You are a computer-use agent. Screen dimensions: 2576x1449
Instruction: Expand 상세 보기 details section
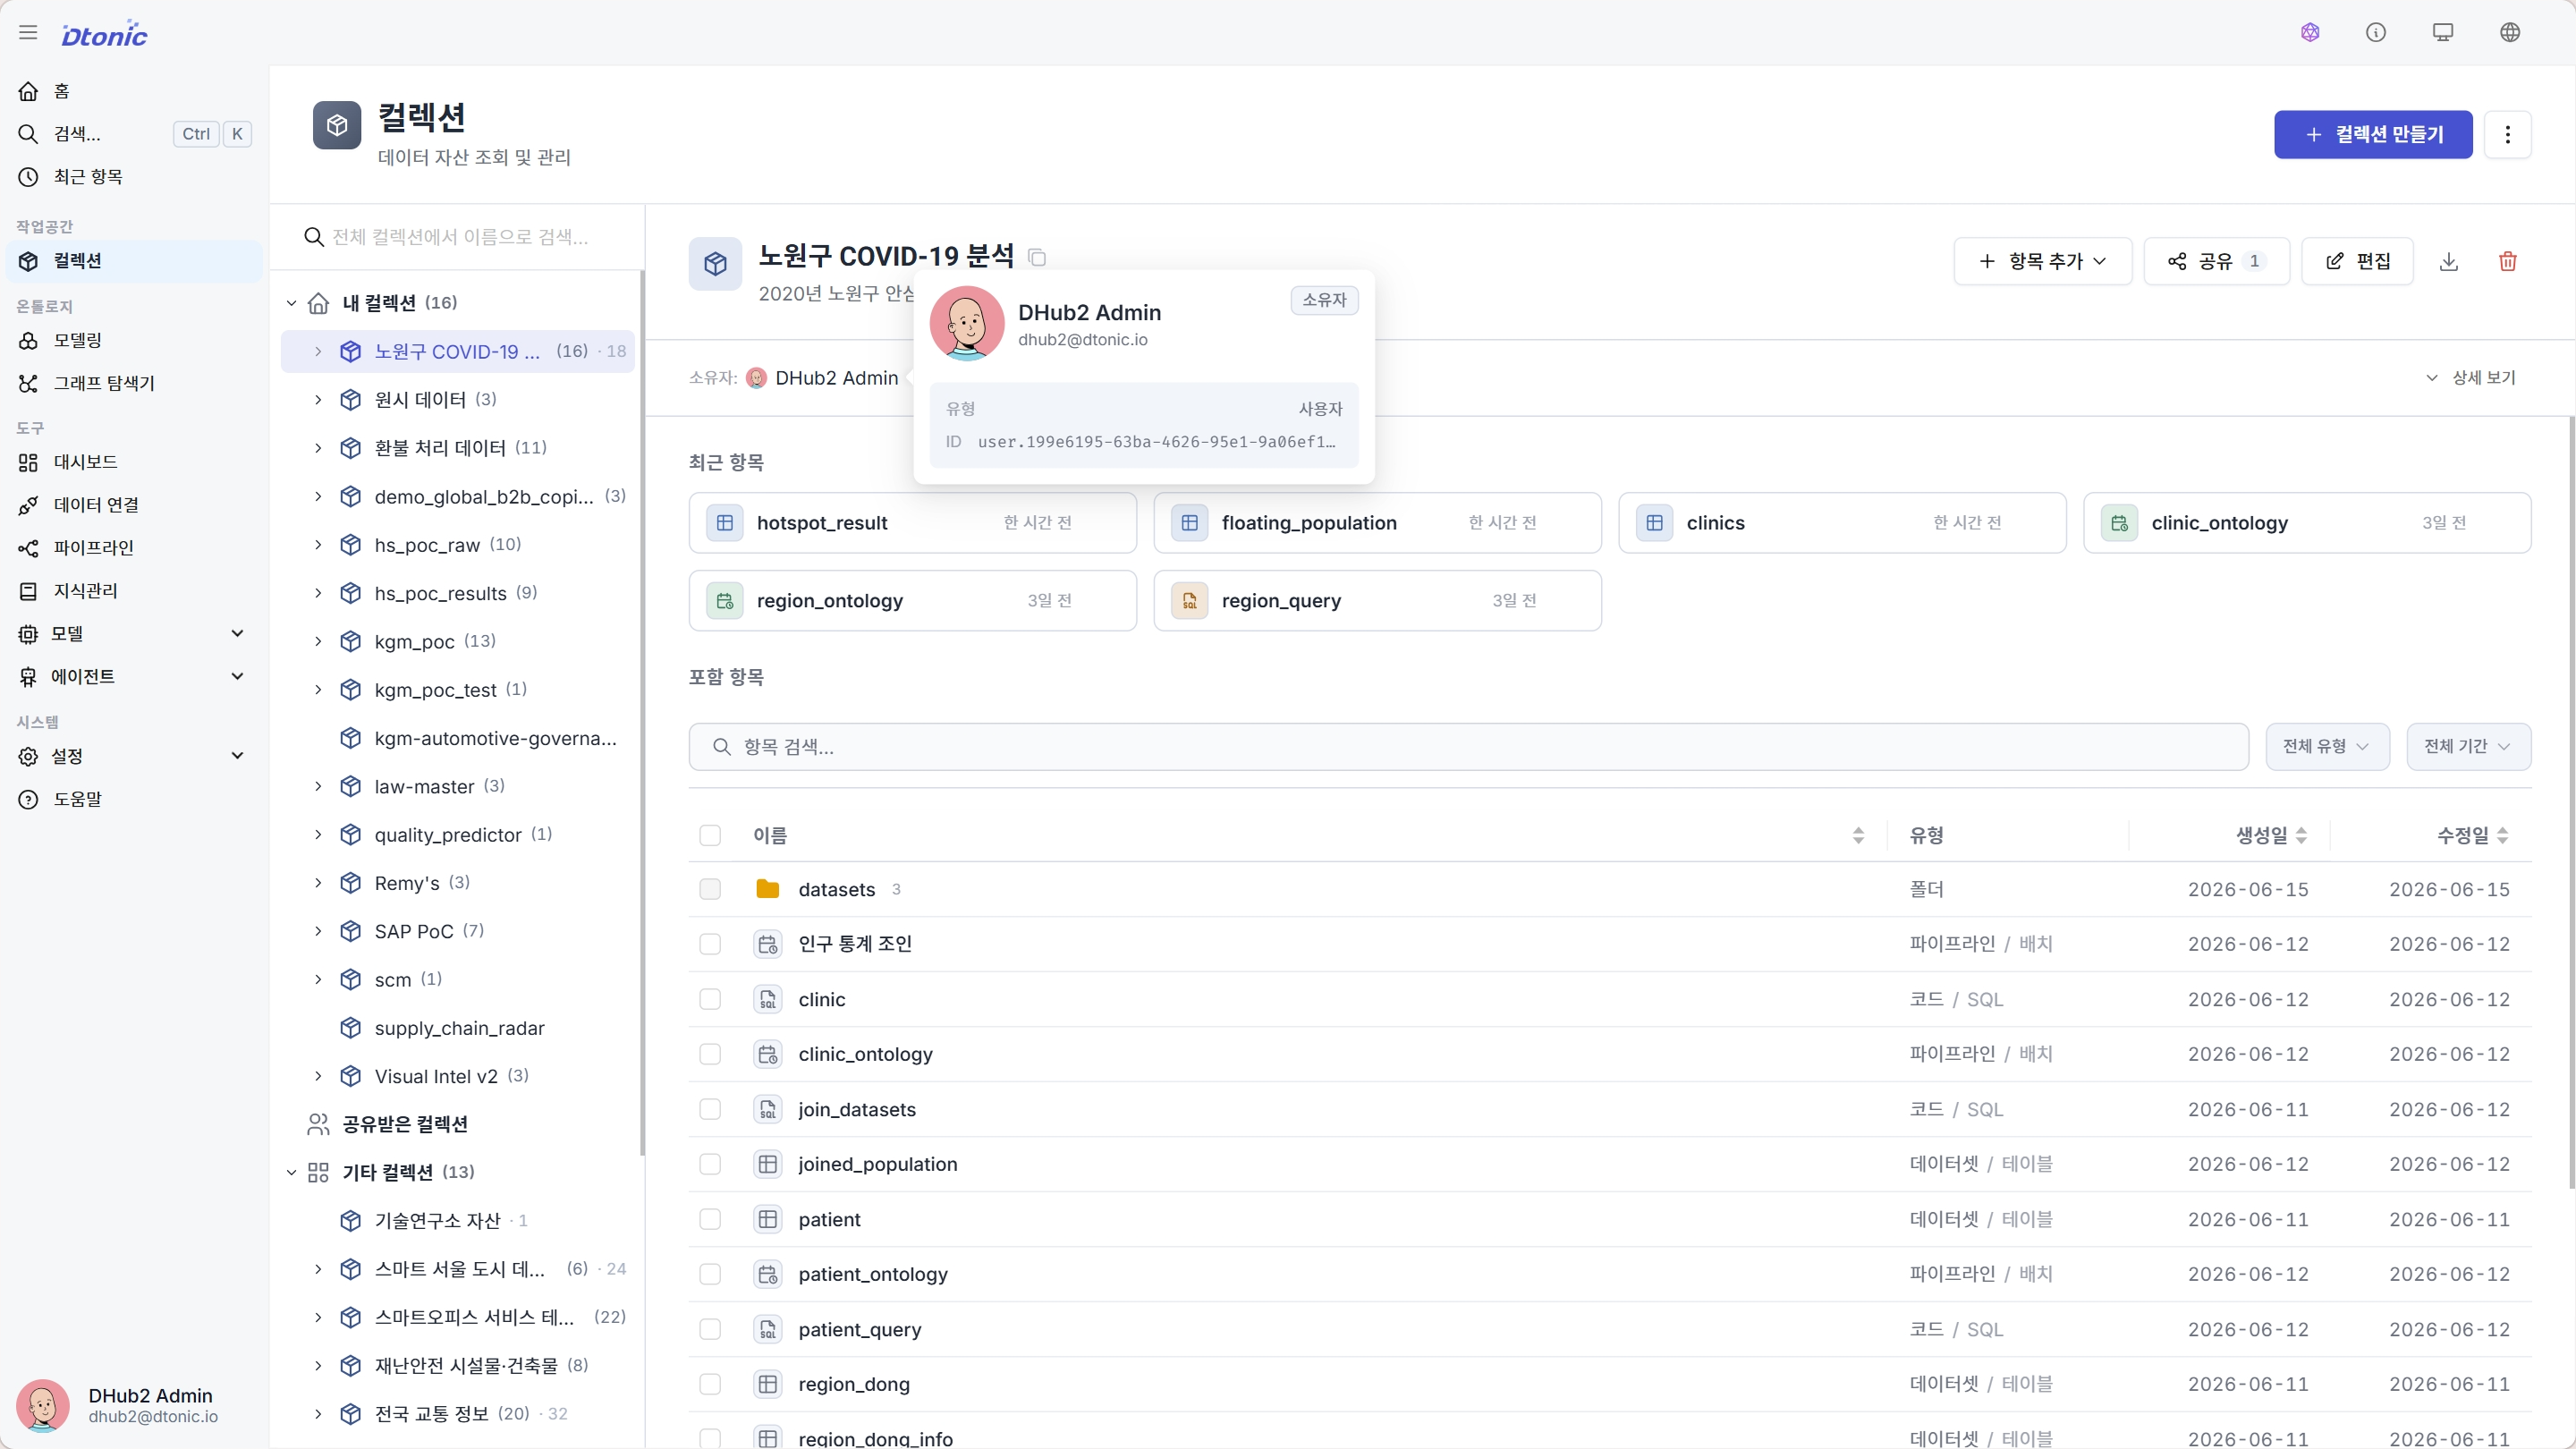tap(2471, 378)
